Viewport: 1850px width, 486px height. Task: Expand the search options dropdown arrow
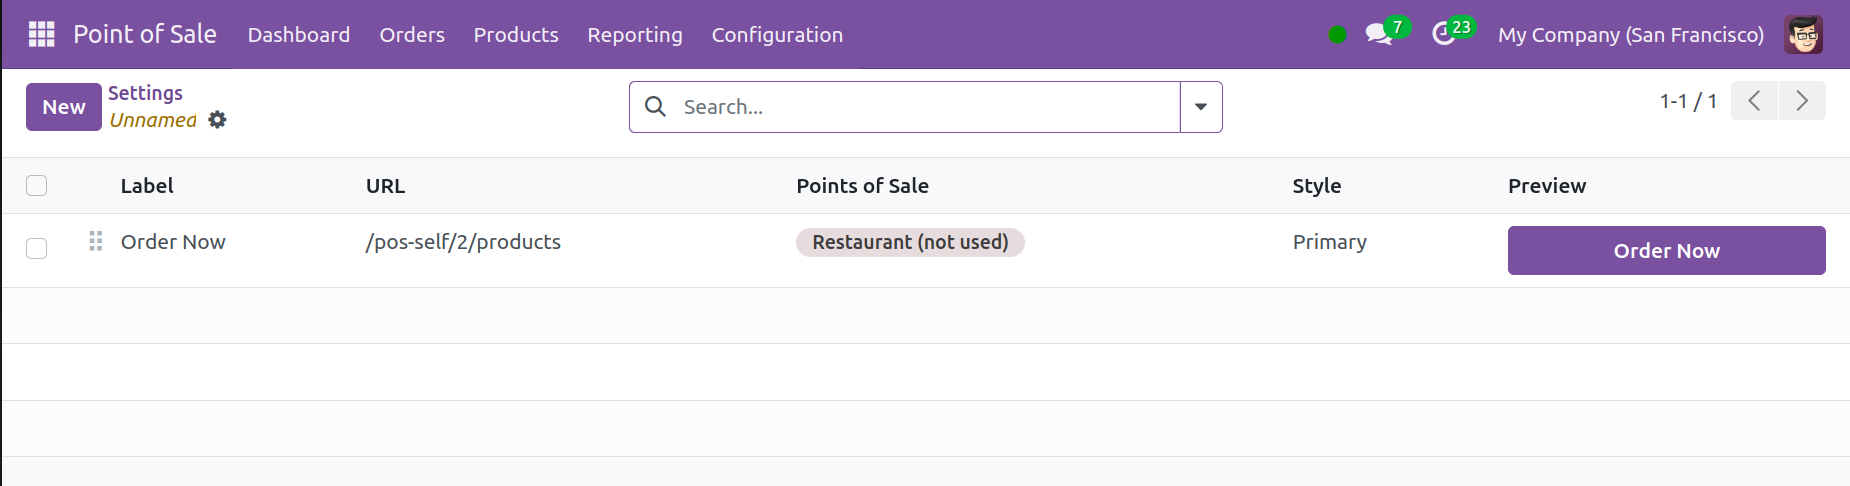(1200, 107)
